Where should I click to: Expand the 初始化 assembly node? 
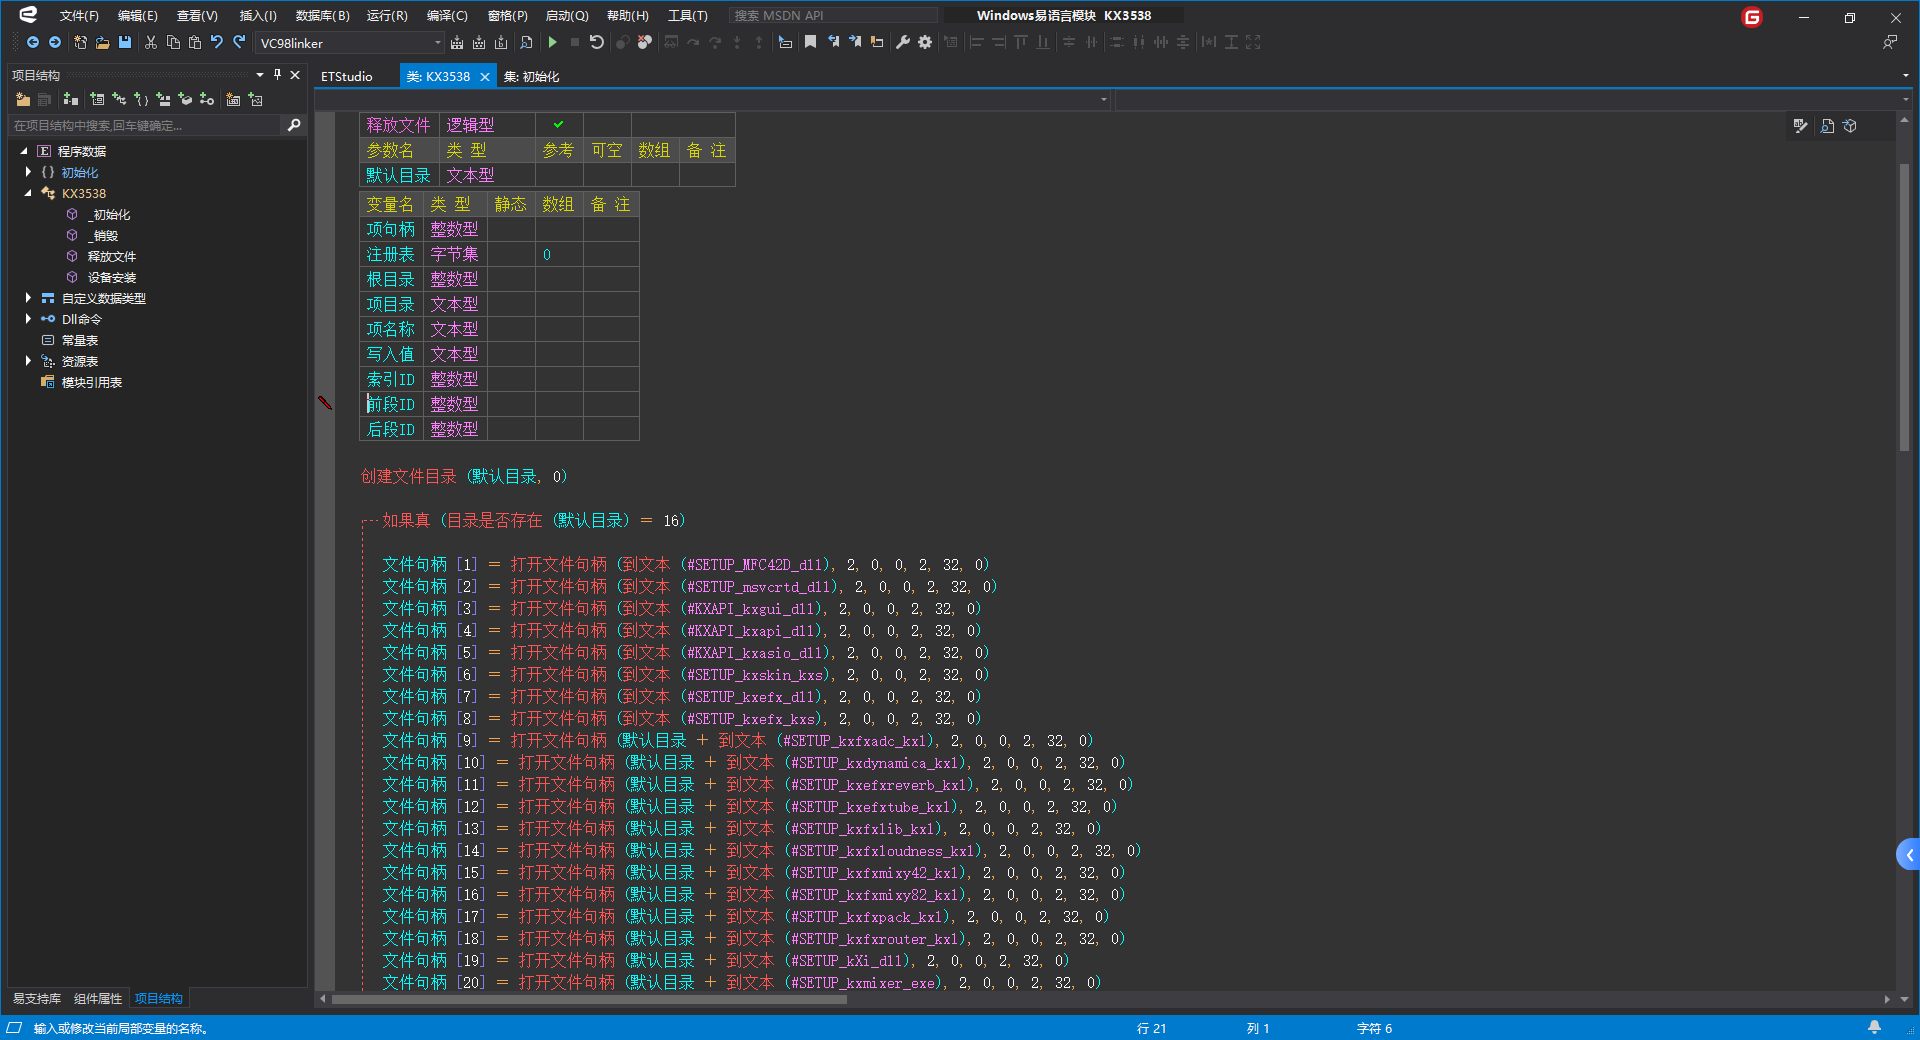[28, 172]
